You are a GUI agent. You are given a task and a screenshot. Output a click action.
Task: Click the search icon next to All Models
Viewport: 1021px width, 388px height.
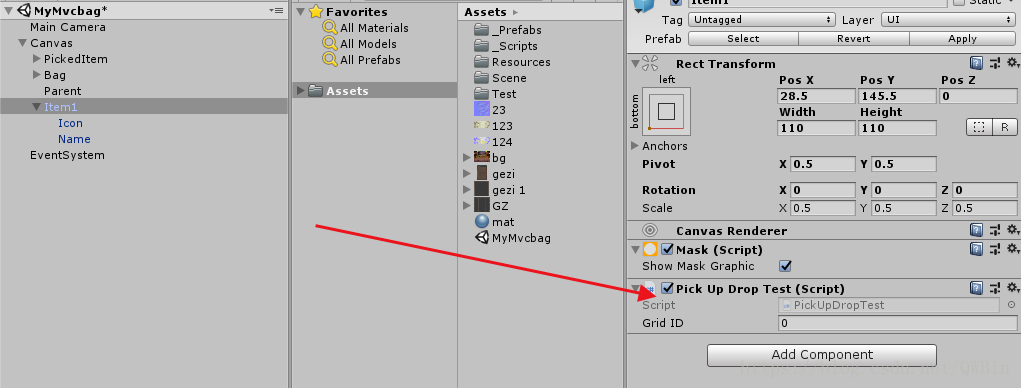(330, 44)
